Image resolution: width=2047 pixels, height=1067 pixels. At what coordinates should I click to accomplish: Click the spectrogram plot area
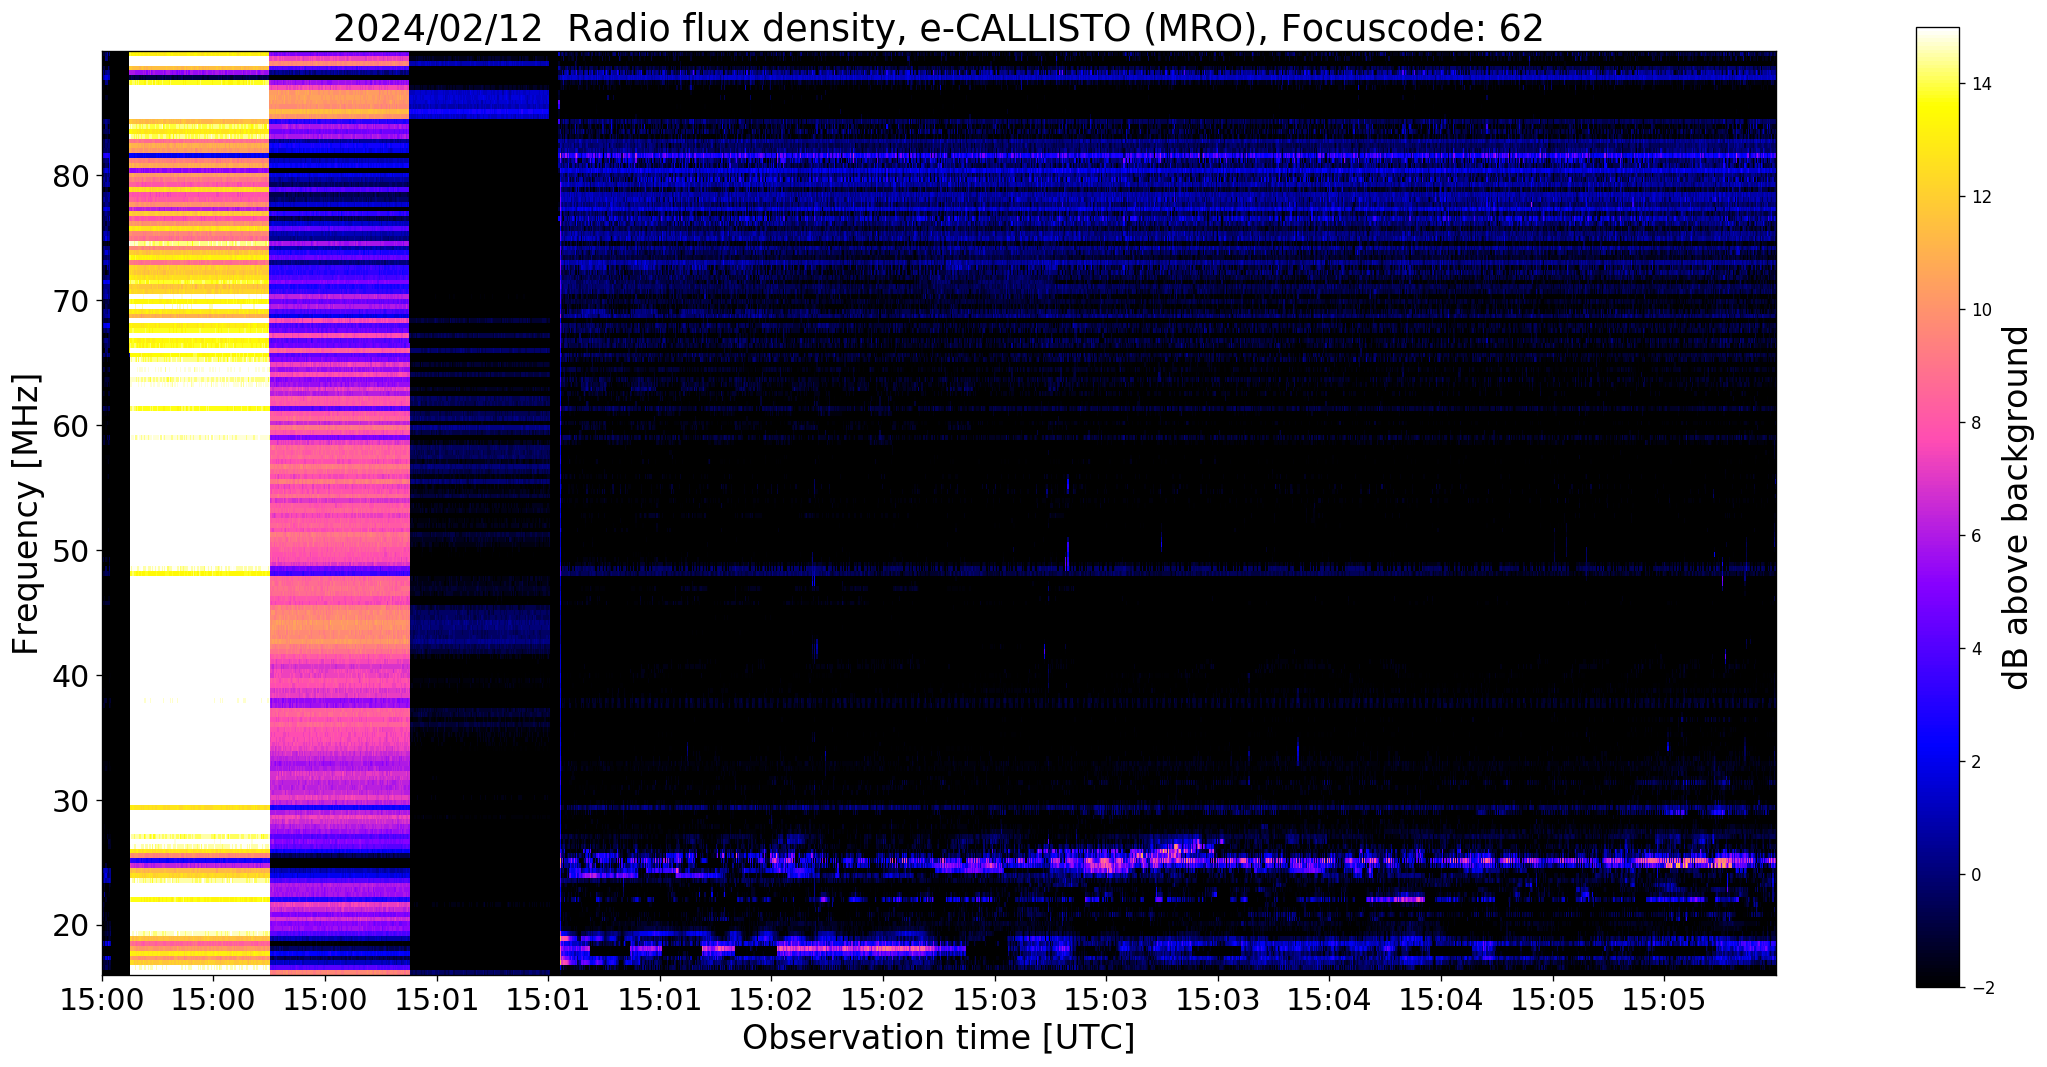pos(939,513)
